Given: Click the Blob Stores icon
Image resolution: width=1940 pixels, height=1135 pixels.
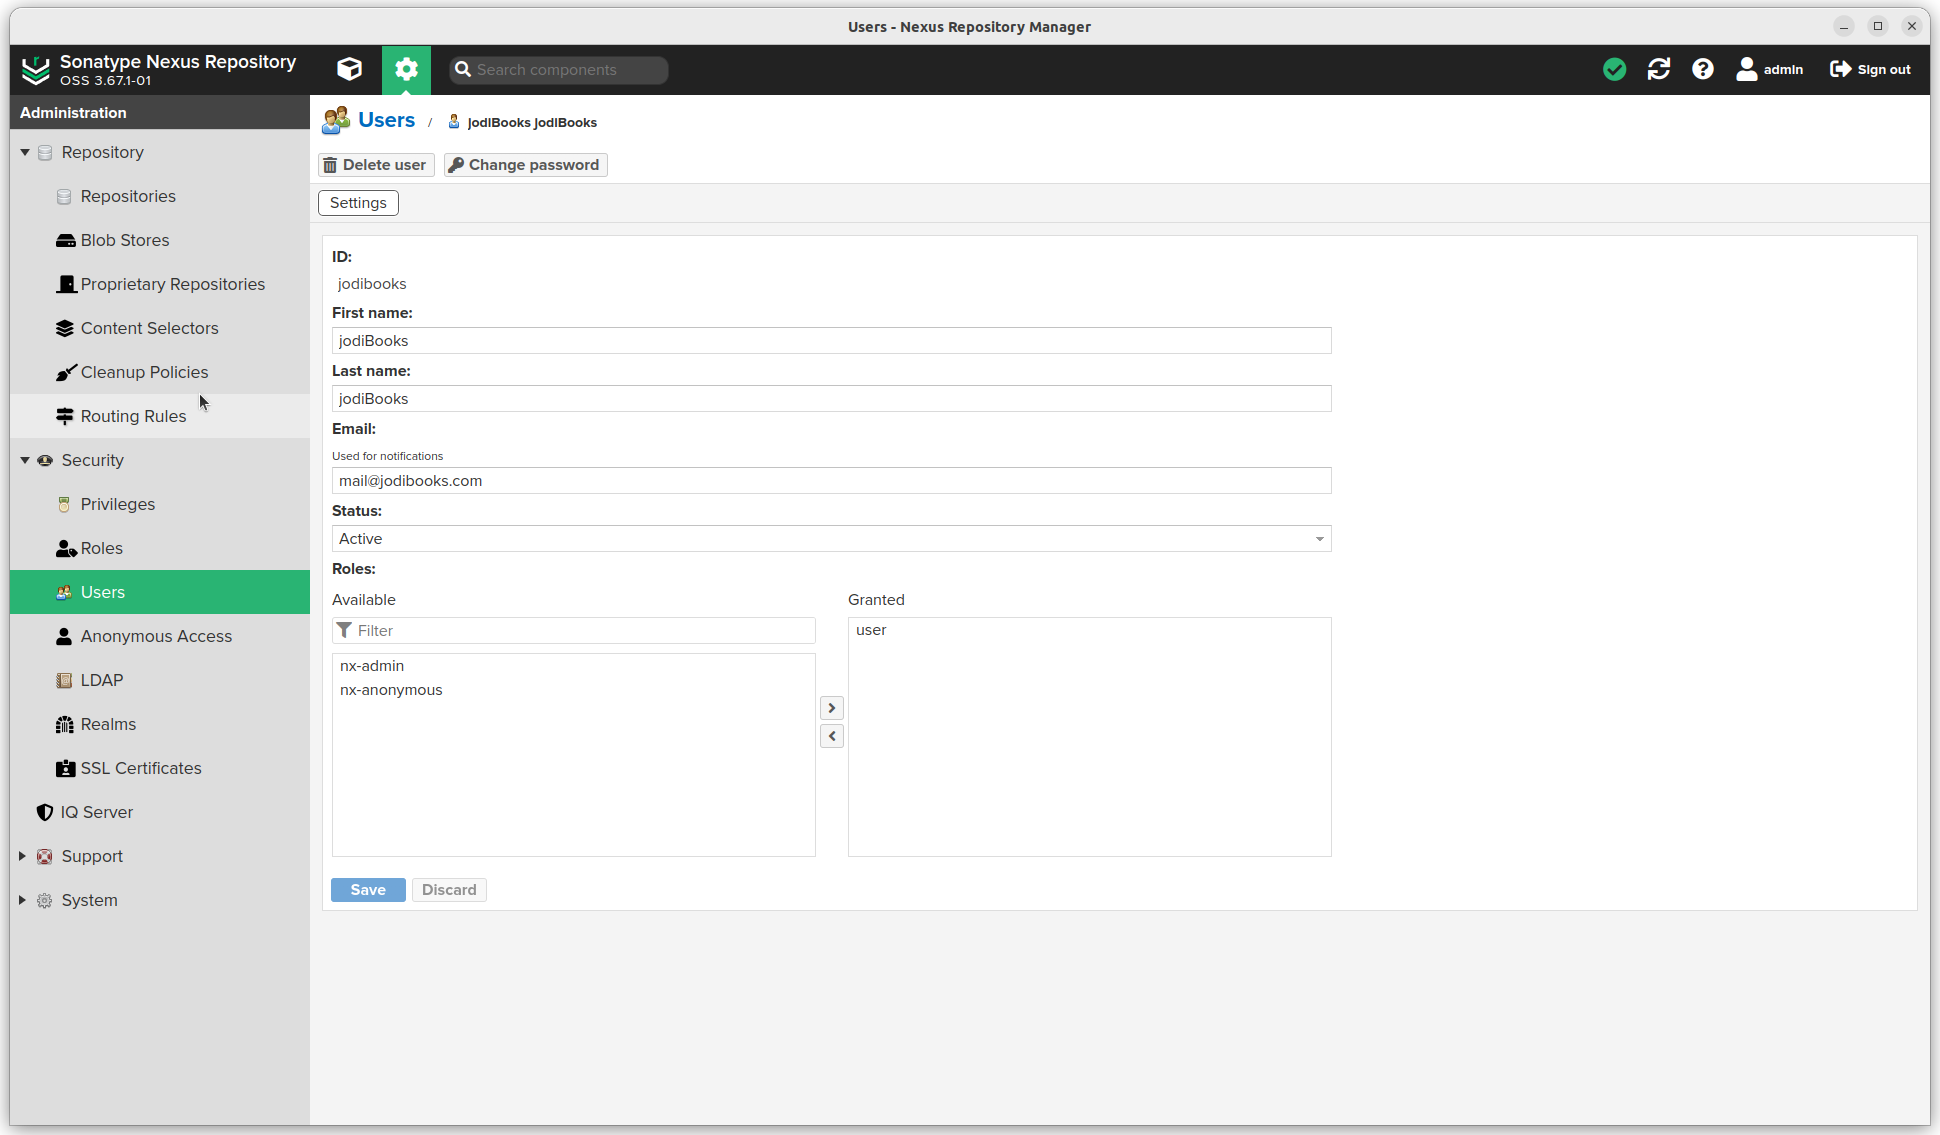Looking at the screenshot, I should tap(65, 240).
